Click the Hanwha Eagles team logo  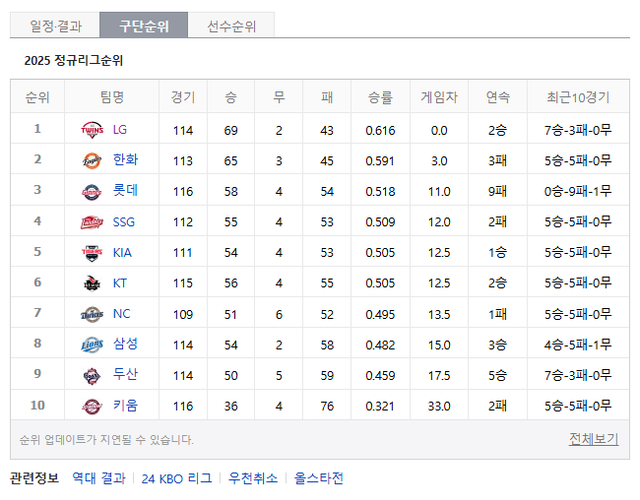click(92, 160)
